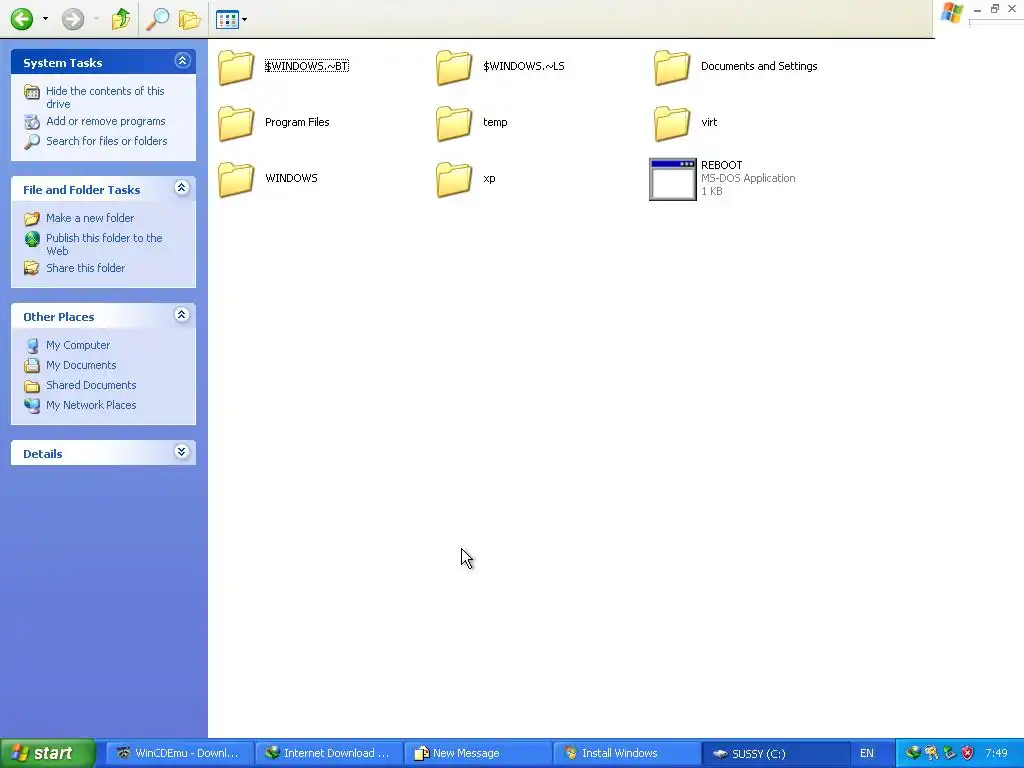Open My Network Places link
The image size is (1024, 768).
point(91,405)
